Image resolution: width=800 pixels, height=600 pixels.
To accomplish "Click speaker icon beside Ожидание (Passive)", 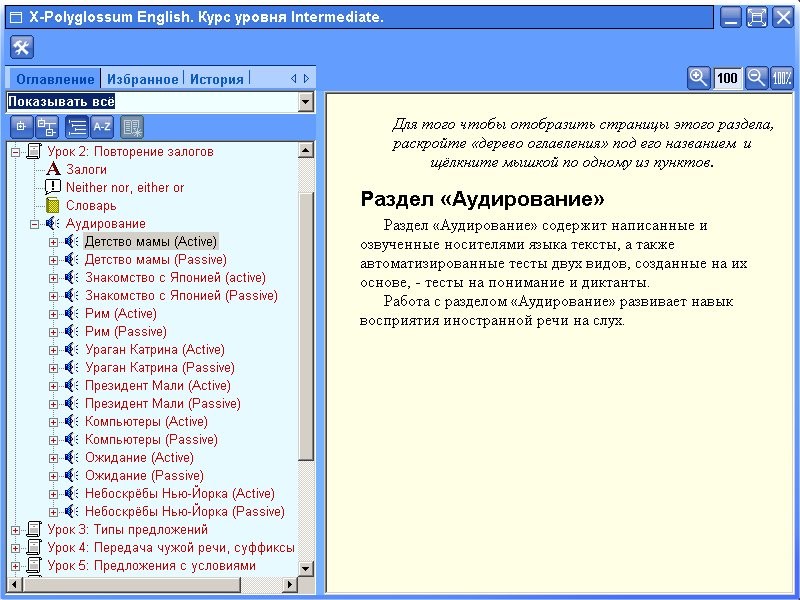I will point(71,476).
